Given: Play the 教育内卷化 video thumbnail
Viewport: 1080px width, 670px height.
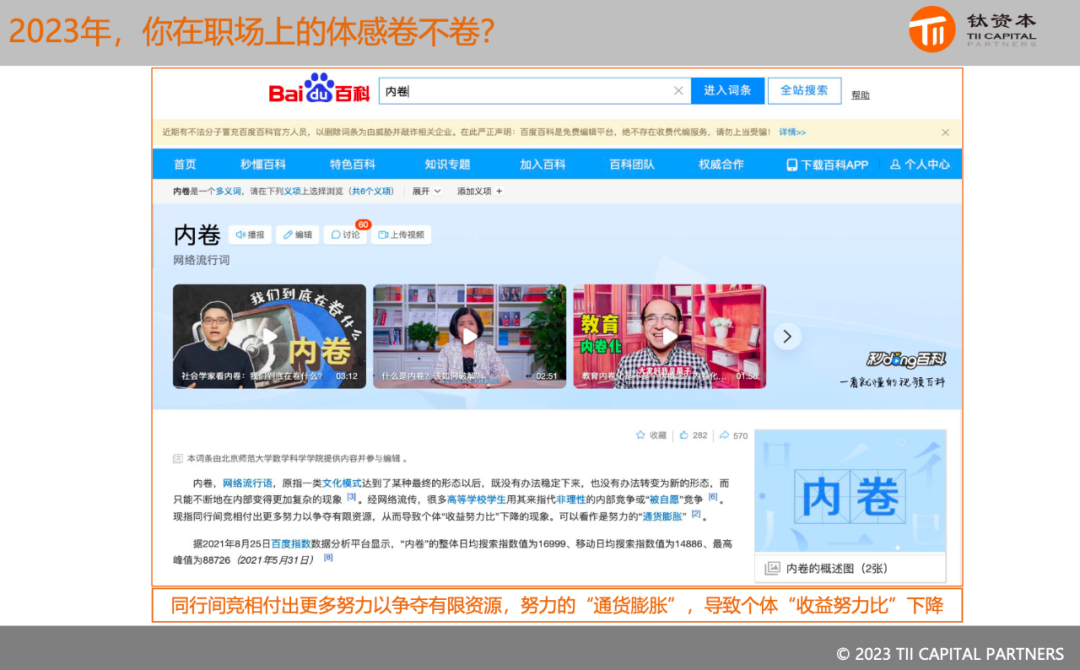Looking at the screenshot, I should (668, 336).
